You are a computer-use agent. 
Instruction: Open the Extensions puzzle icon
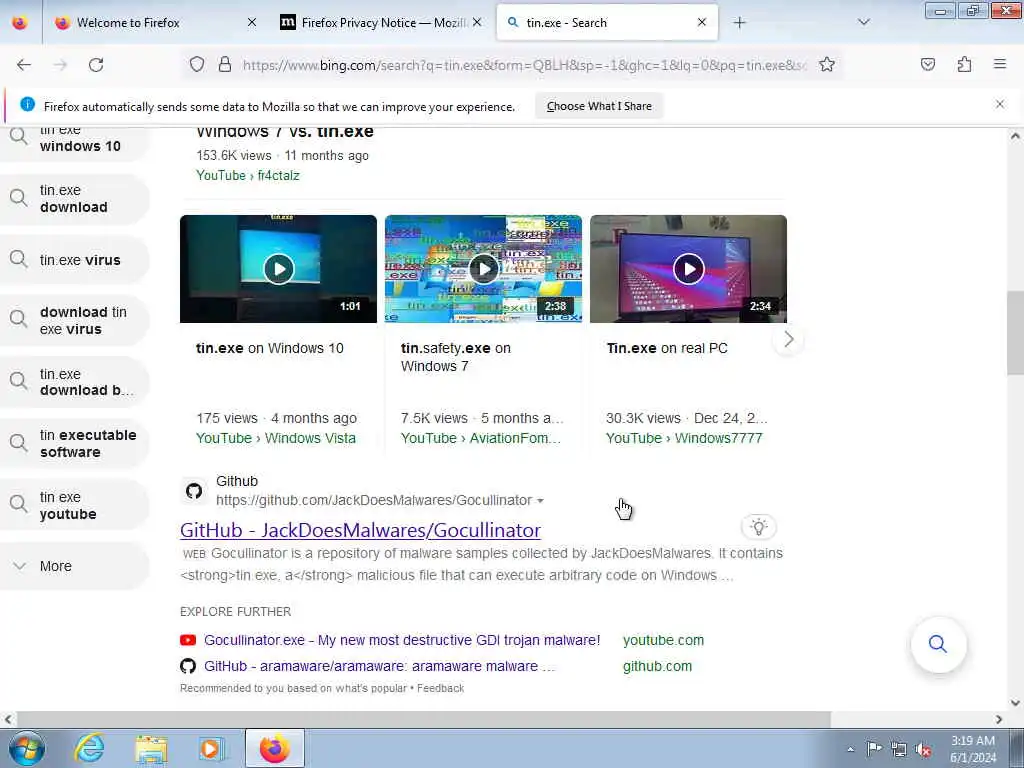click(964, 65)
